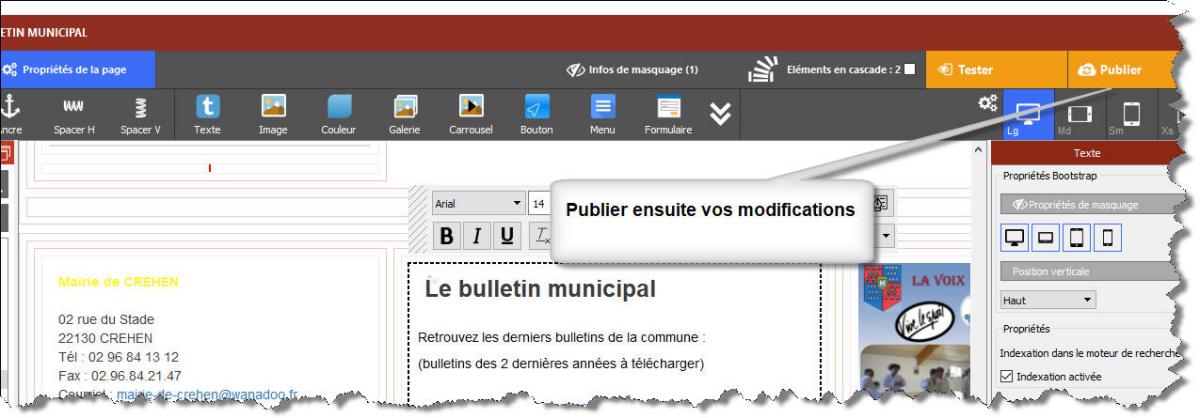Expand more toolbar elements with double chevron
This screenshot has height=418, width=1200.
(720, 115)
